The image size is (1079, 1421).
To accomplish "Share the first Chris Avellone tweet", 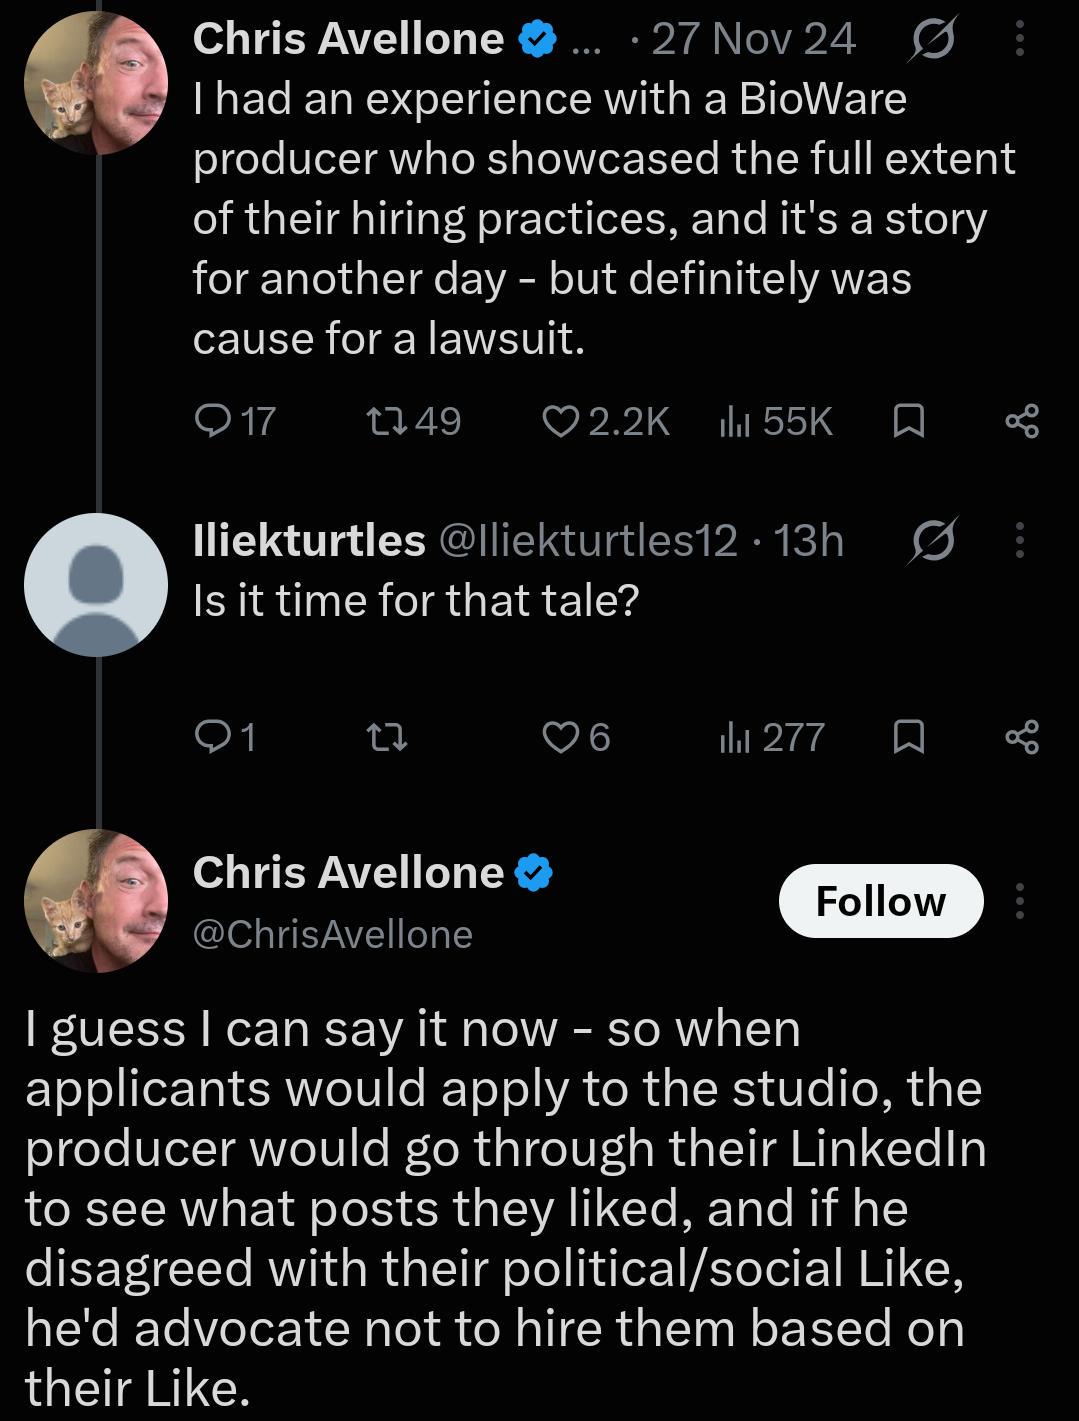I will (1022, 422).
